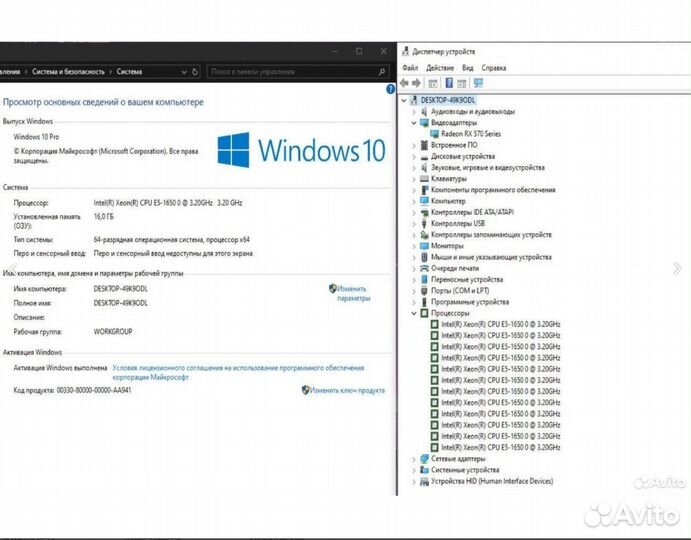Click the Встроенное ПО category icon
The image size is (691, 540).
(424, 145)
